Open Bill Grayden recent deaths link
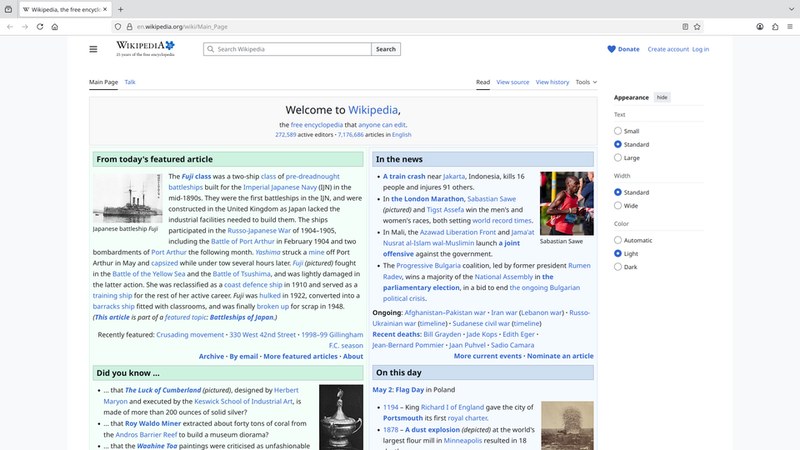The image size is (800, 450). pyautogui.click(x=442, y=335)
